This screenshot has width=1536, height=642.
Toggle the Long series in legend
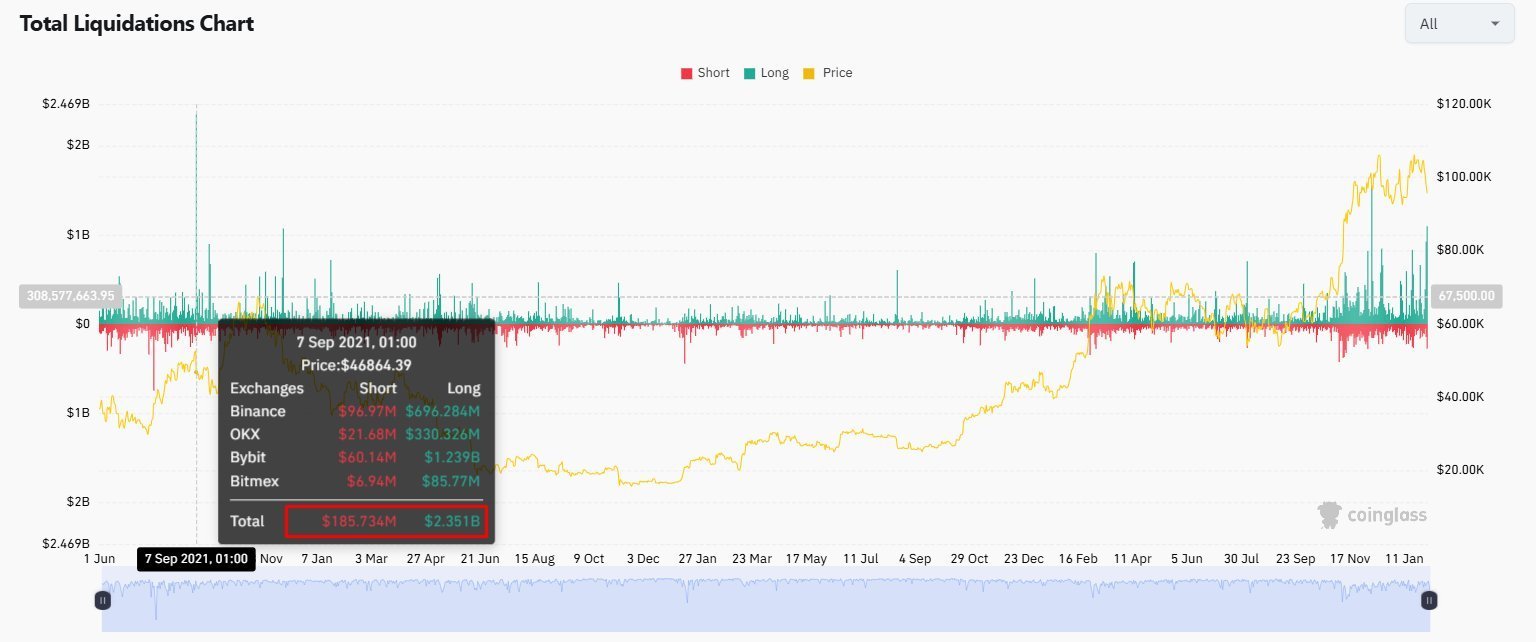tap(774, 73)
